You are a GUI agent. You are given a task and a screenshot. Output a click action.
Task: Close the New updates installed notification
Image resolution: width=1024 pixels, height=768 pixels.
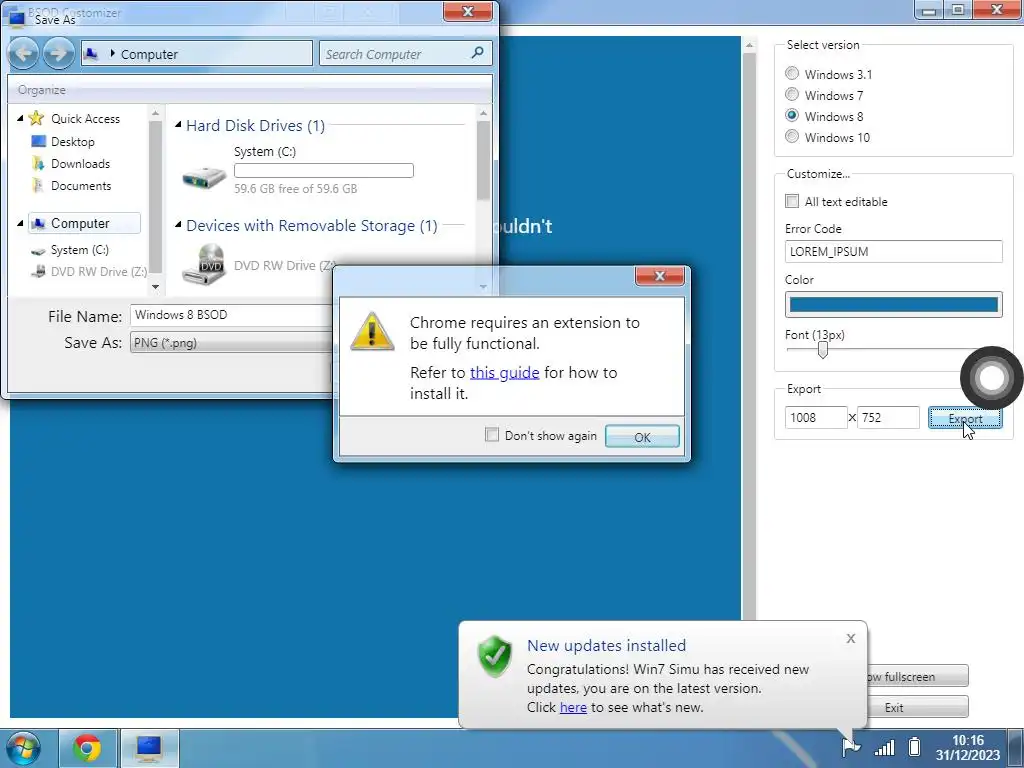coord(850,638)
